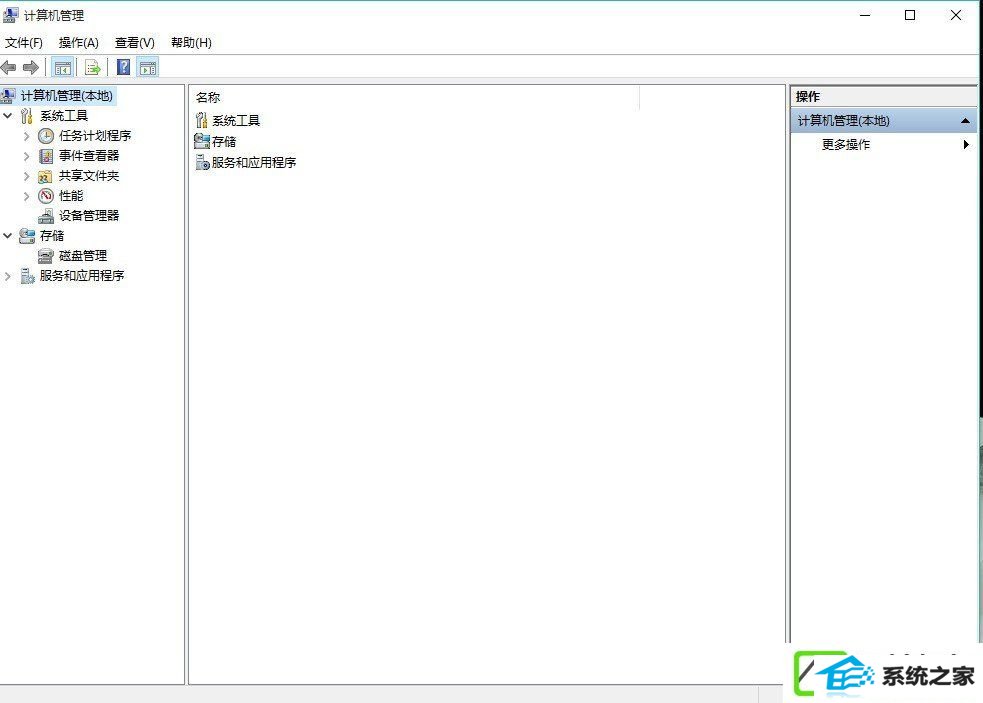Screen dimensions: 983x703
Task: Click the 存储 icon in tree
Action: pos(27,236)
